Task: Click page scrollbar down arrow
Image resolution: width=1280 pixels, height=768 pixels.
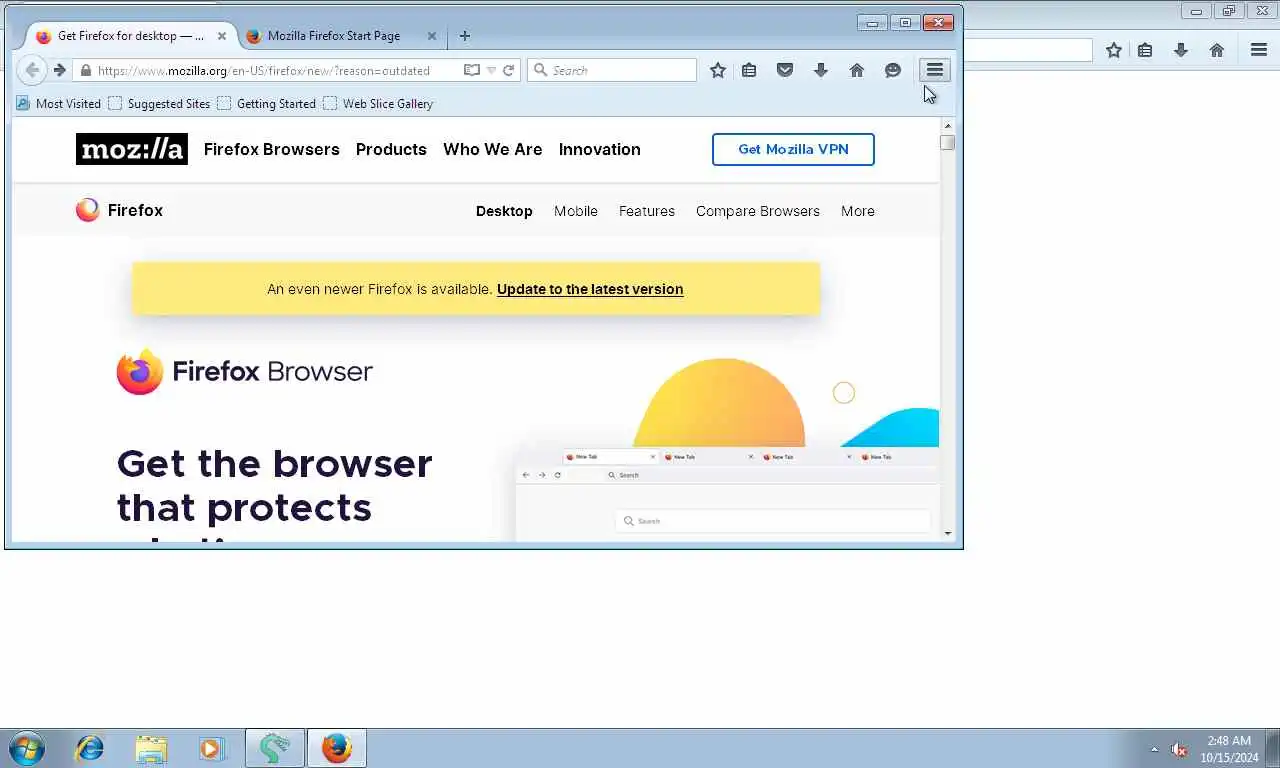Action: 947,533
